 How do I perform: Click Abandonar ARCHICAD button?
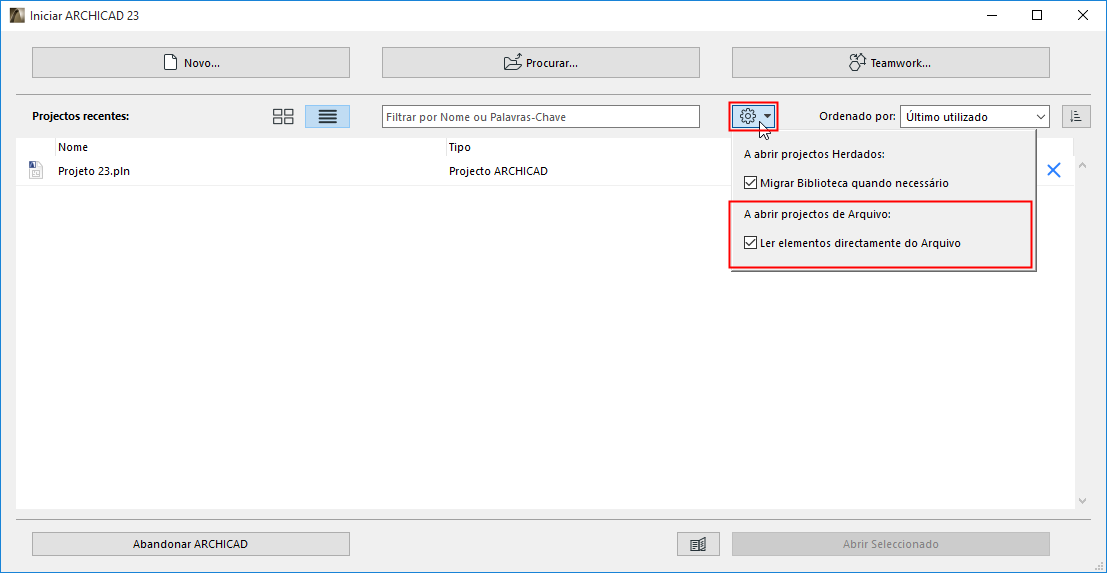pyautogui.click(x=191, y=544)
